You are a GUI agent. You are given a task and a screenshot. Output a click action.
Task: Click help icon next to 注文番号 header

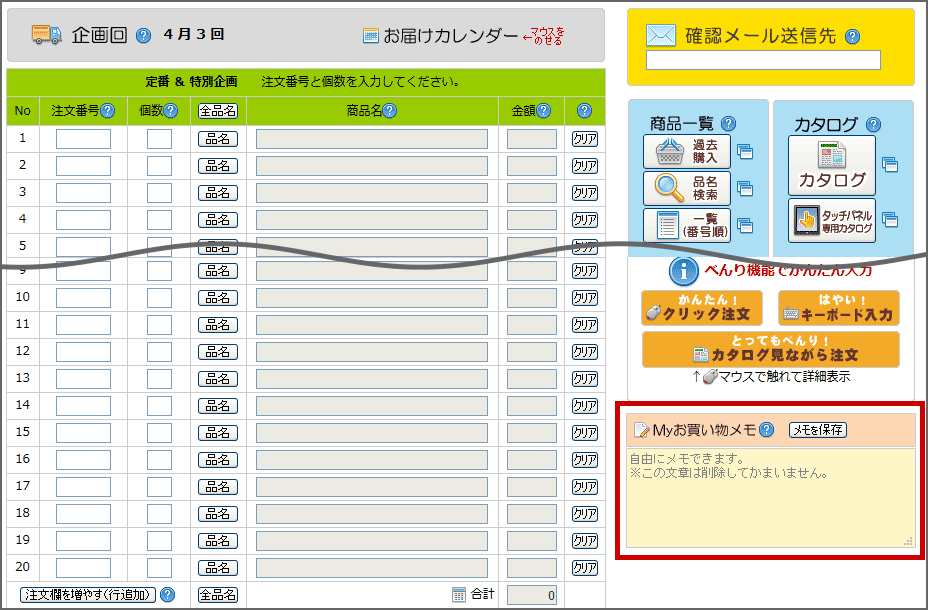108,111
